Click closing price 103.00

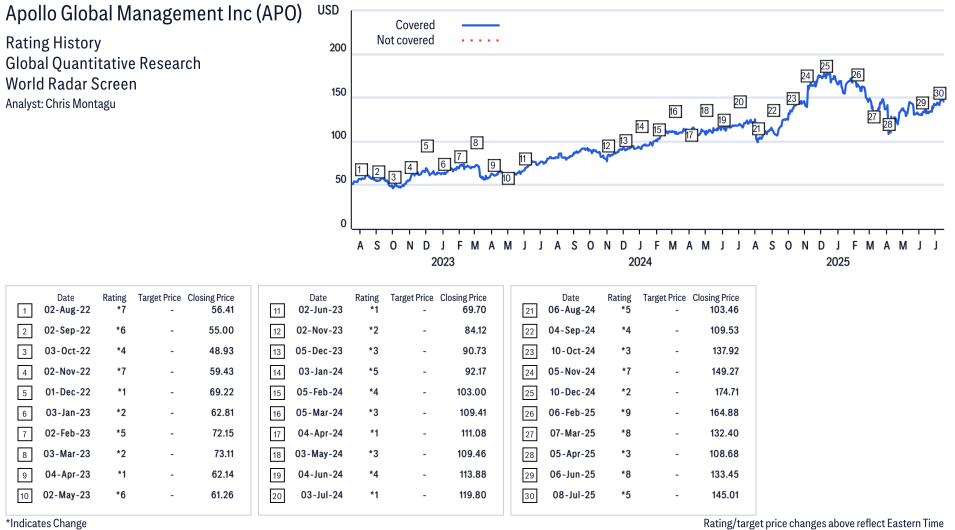(x=471, y=392)
